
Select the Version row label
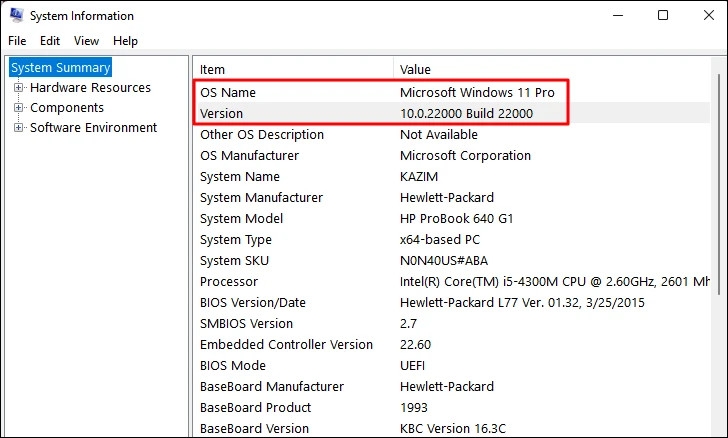[221, 113]
